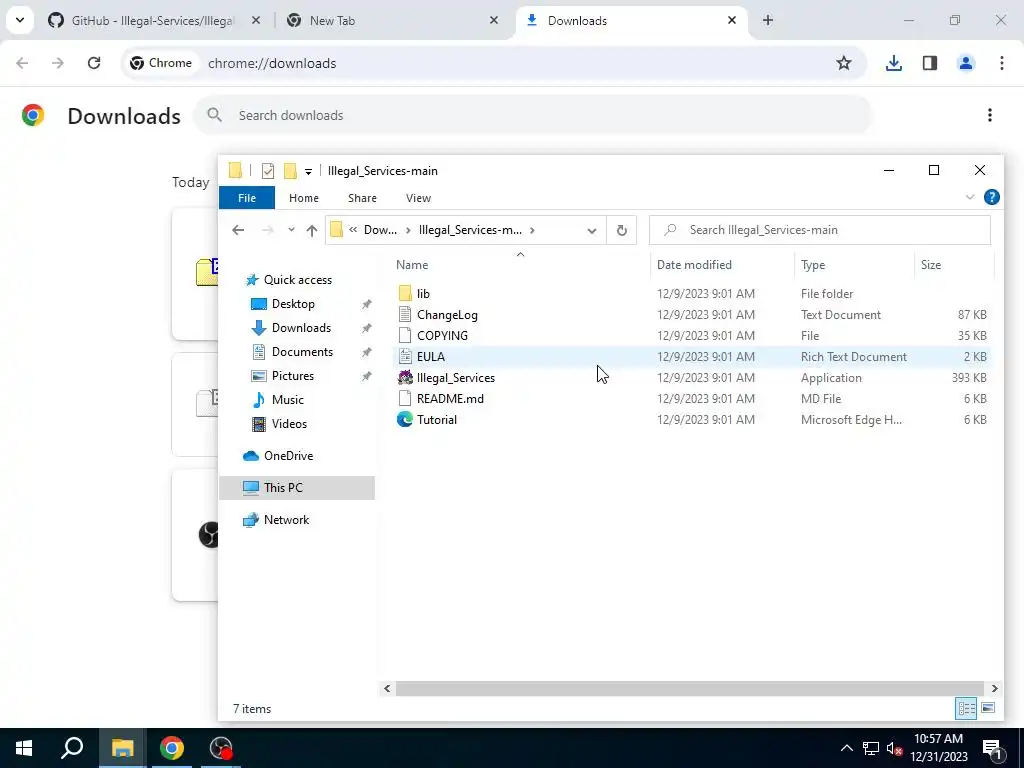This screenshot has height=768, width=1024.
Task: Select Network in navigation pane
Action: tap(286, 520)
